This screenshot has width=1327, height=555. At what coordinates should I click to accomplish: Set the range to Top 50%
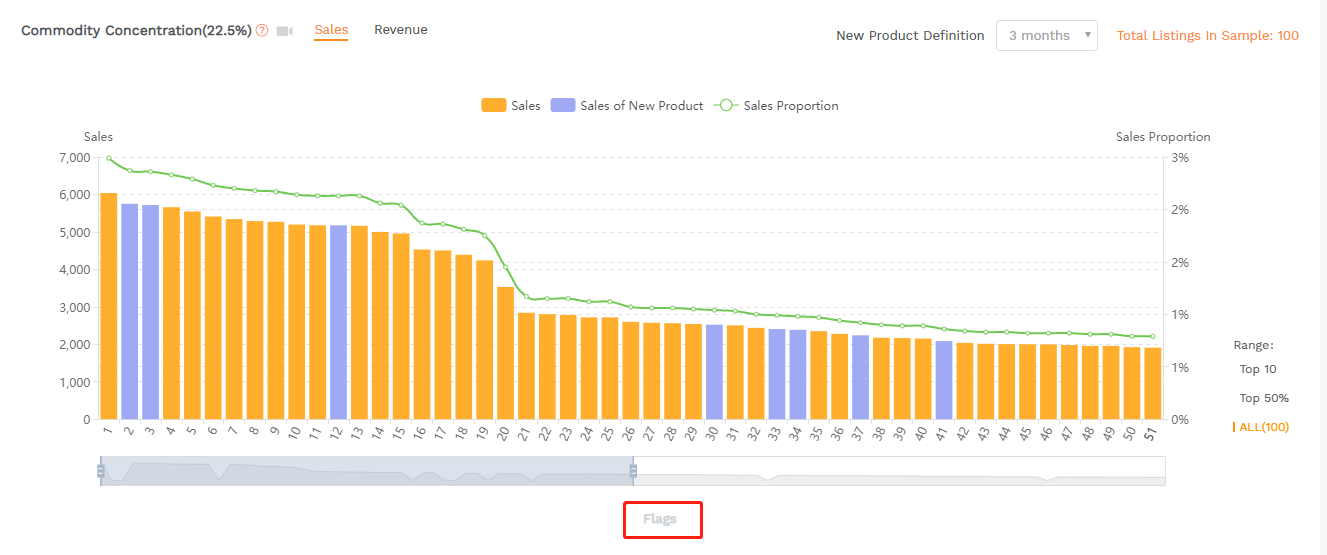tap(1263, 398)
